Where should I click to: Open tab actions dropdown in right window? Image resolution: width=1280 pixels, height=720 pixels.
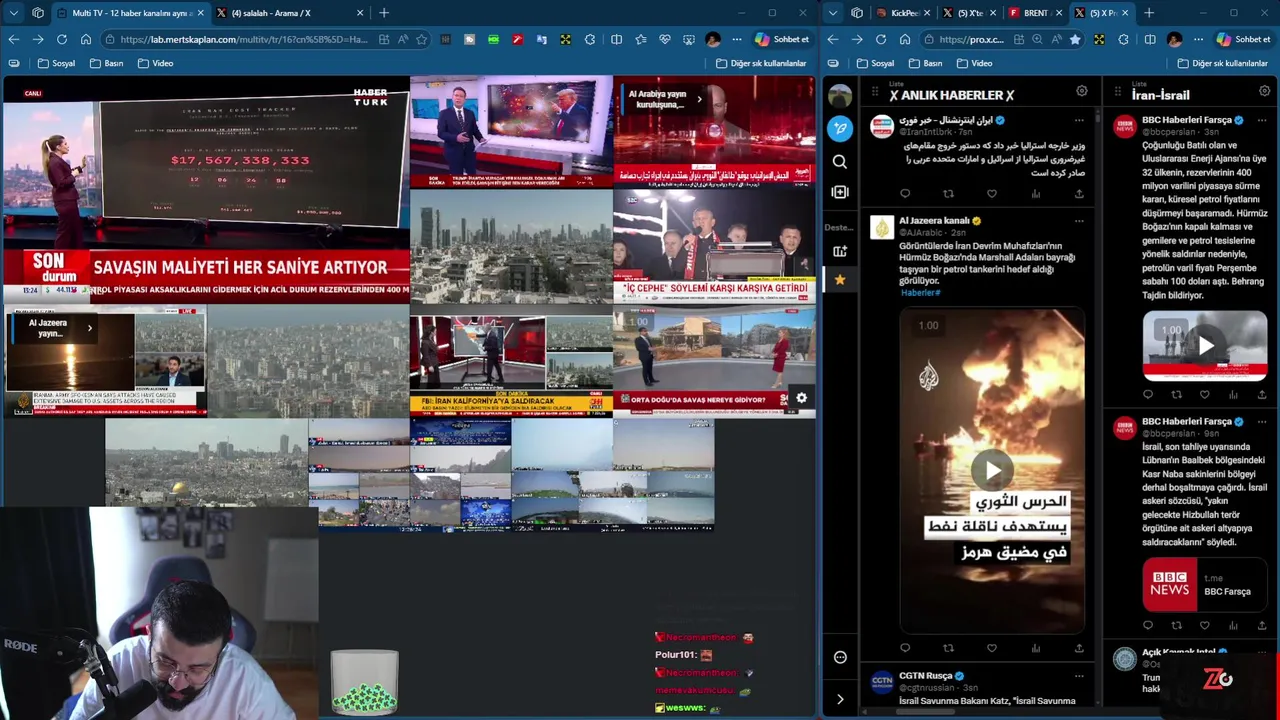[833, 13]
